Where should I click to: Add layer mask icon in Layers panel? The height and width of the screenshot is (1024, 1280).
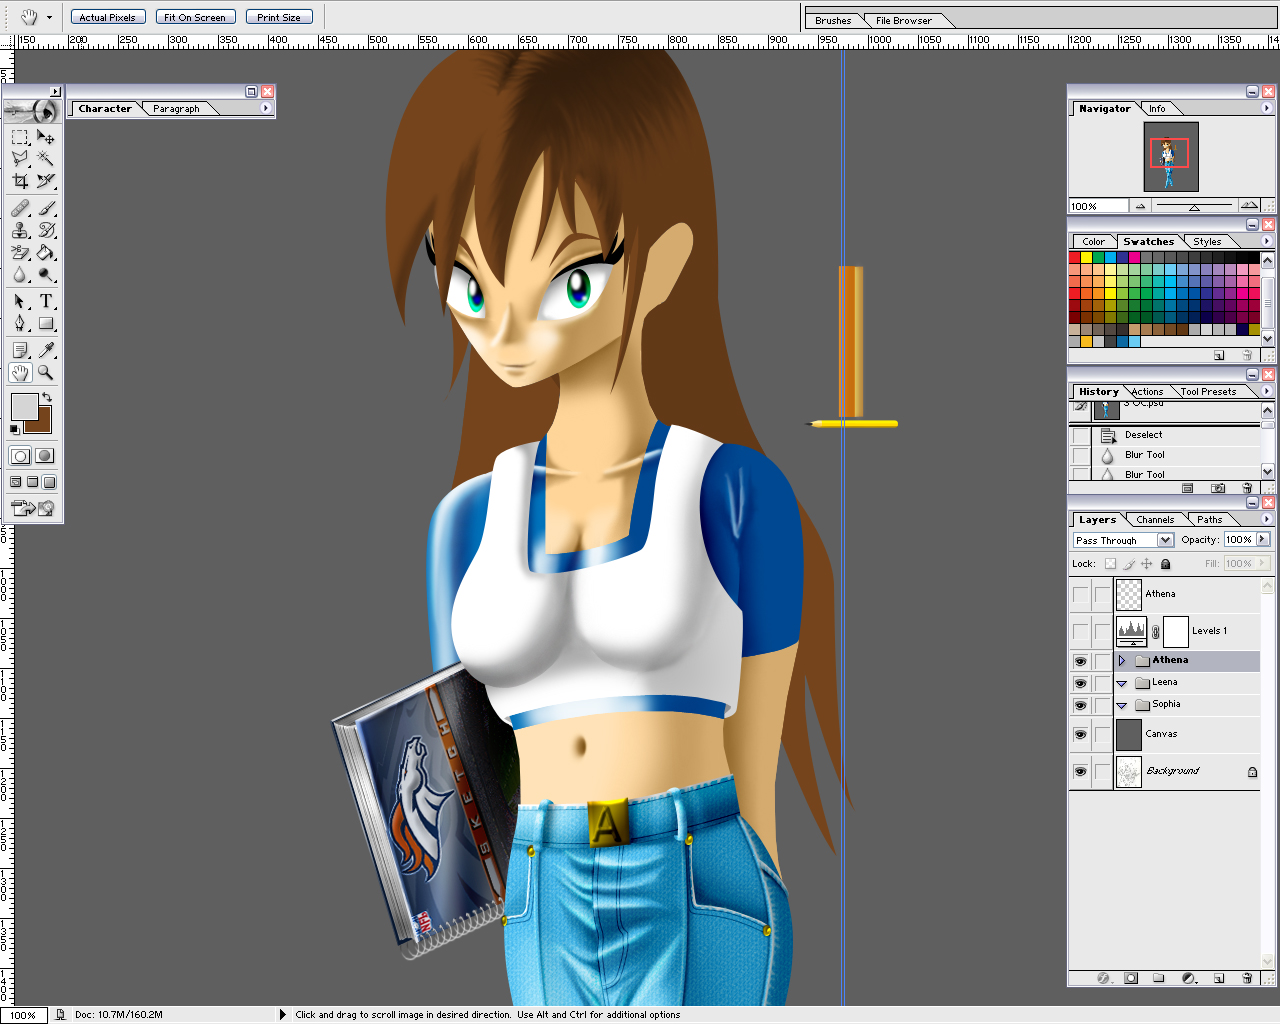click(1131, 978)
